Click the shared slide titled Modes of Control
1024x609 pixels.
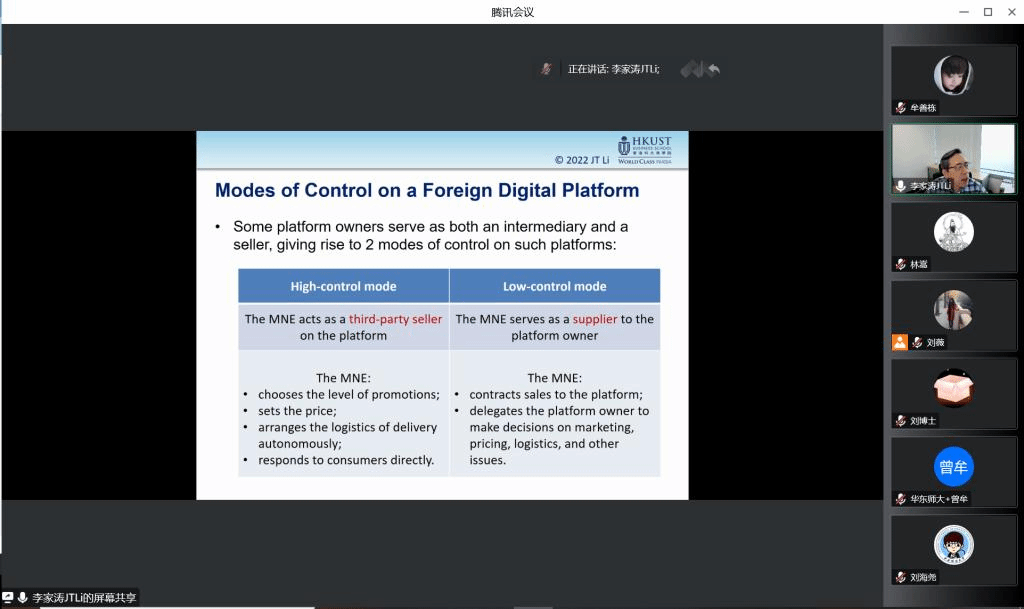click(x=442, y=315)
